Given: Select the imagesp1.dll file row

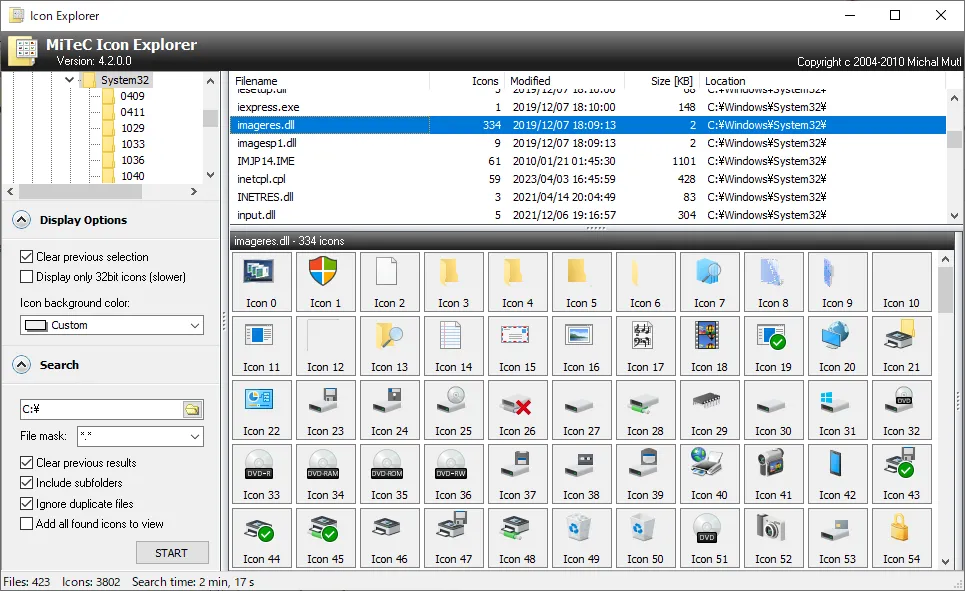Looking at the screenshot, I should click(x=588, y=143).
